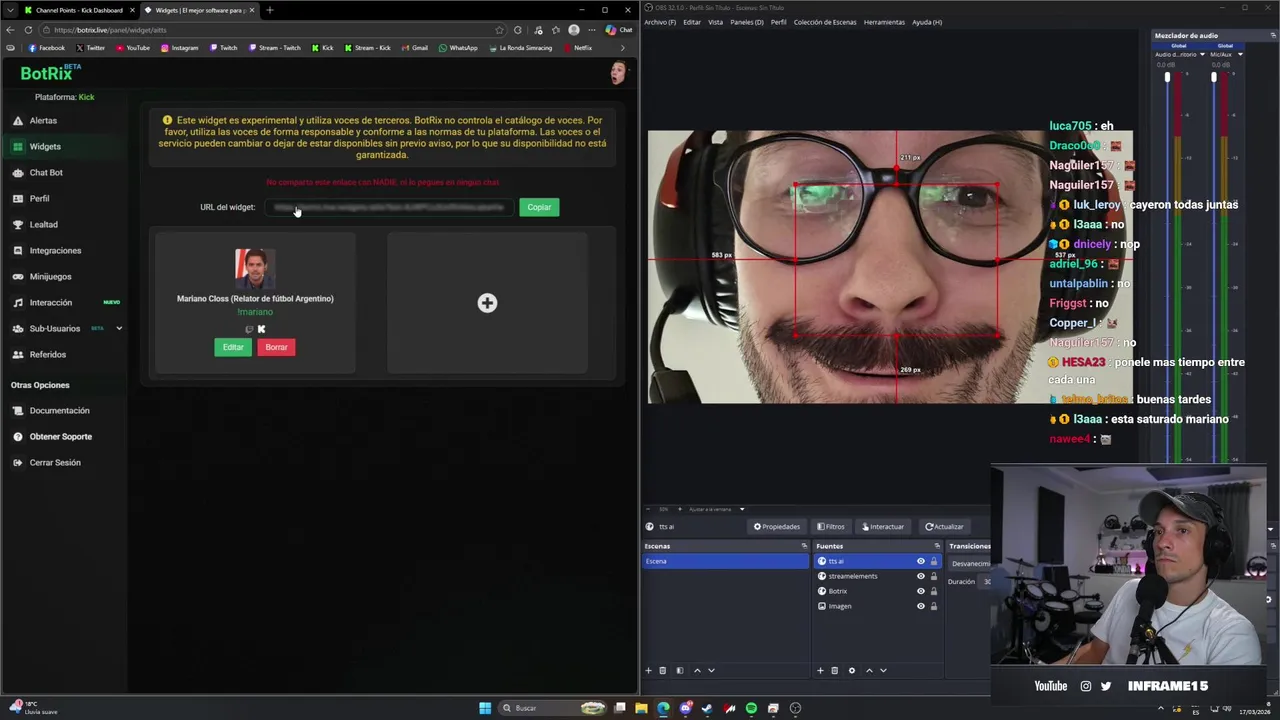Toggle visibility of Botrix source
The width and height of the screenshot is (1280, 720).
[921, 591]
